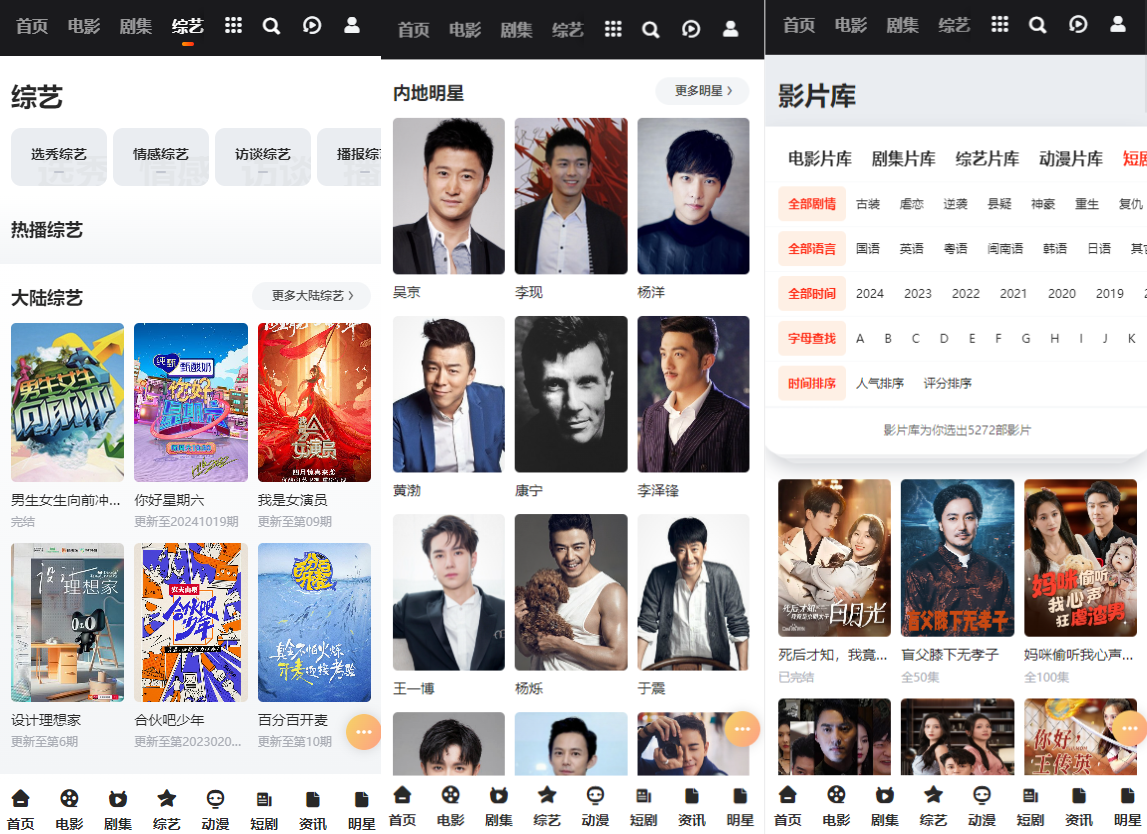This screenshot has height=834, width=1147.
Task: Open watch history icon in left panel header
Action: (x=312, y=26)
